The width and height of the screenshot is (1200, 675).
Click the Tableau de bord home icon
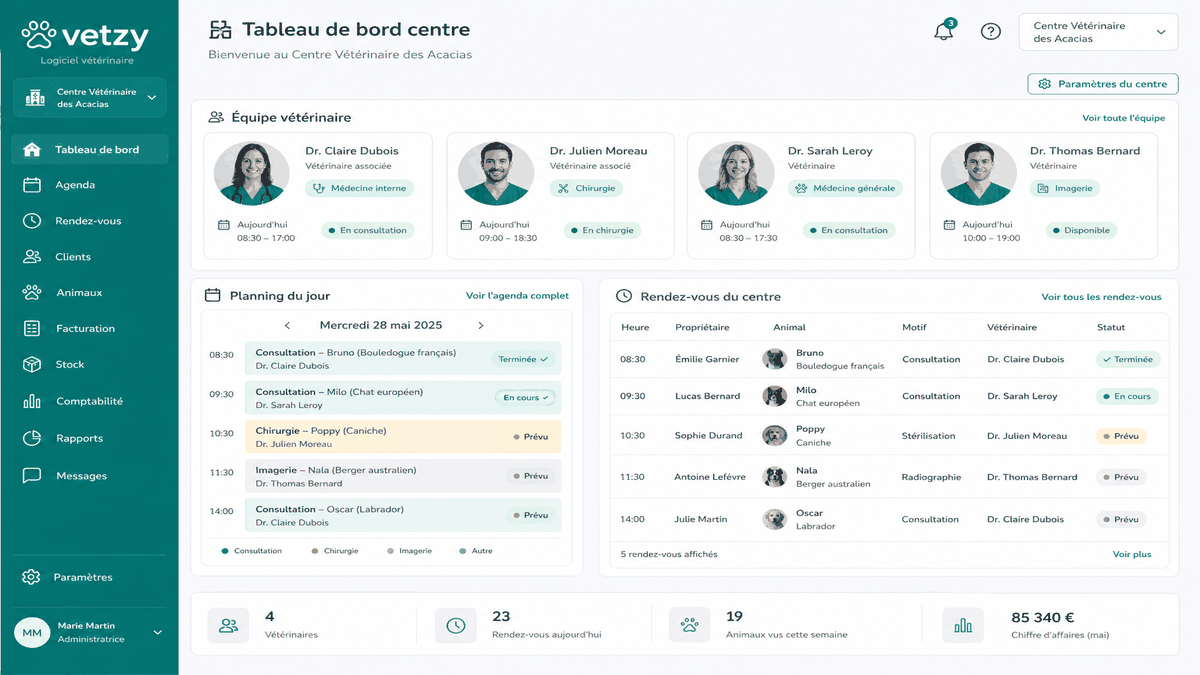point(32,150)
